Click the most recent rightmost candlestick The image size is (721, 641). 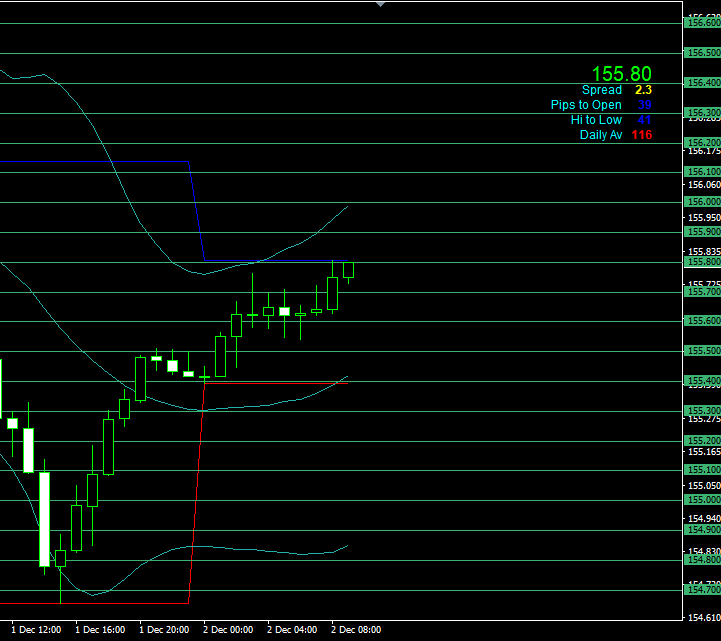click(349, 270)
